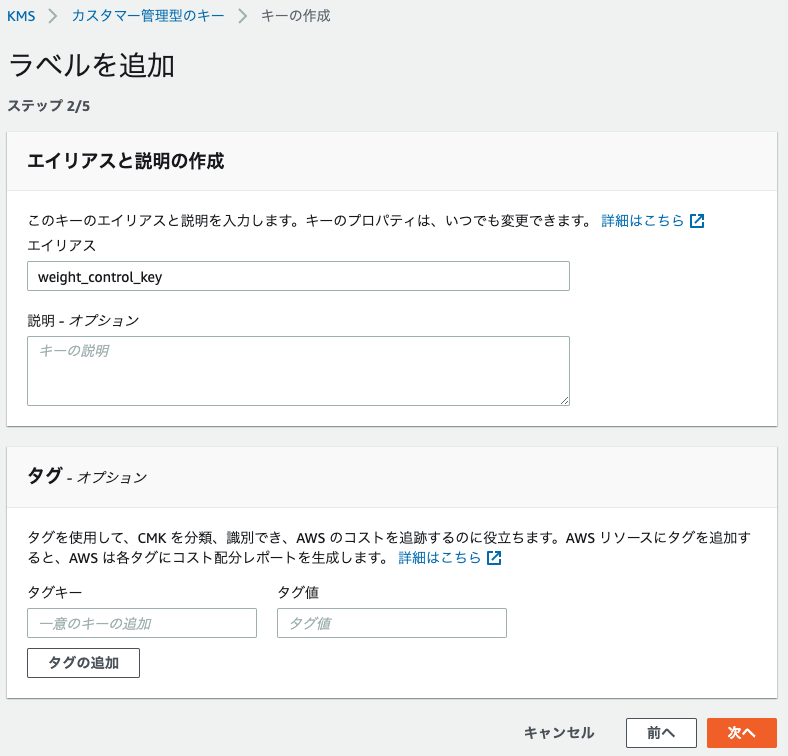The height and width of the screenshot is (756, 788).
Task: Open KMS breadcrumb link
Action: pyautogui.click(x=21, y=16)
